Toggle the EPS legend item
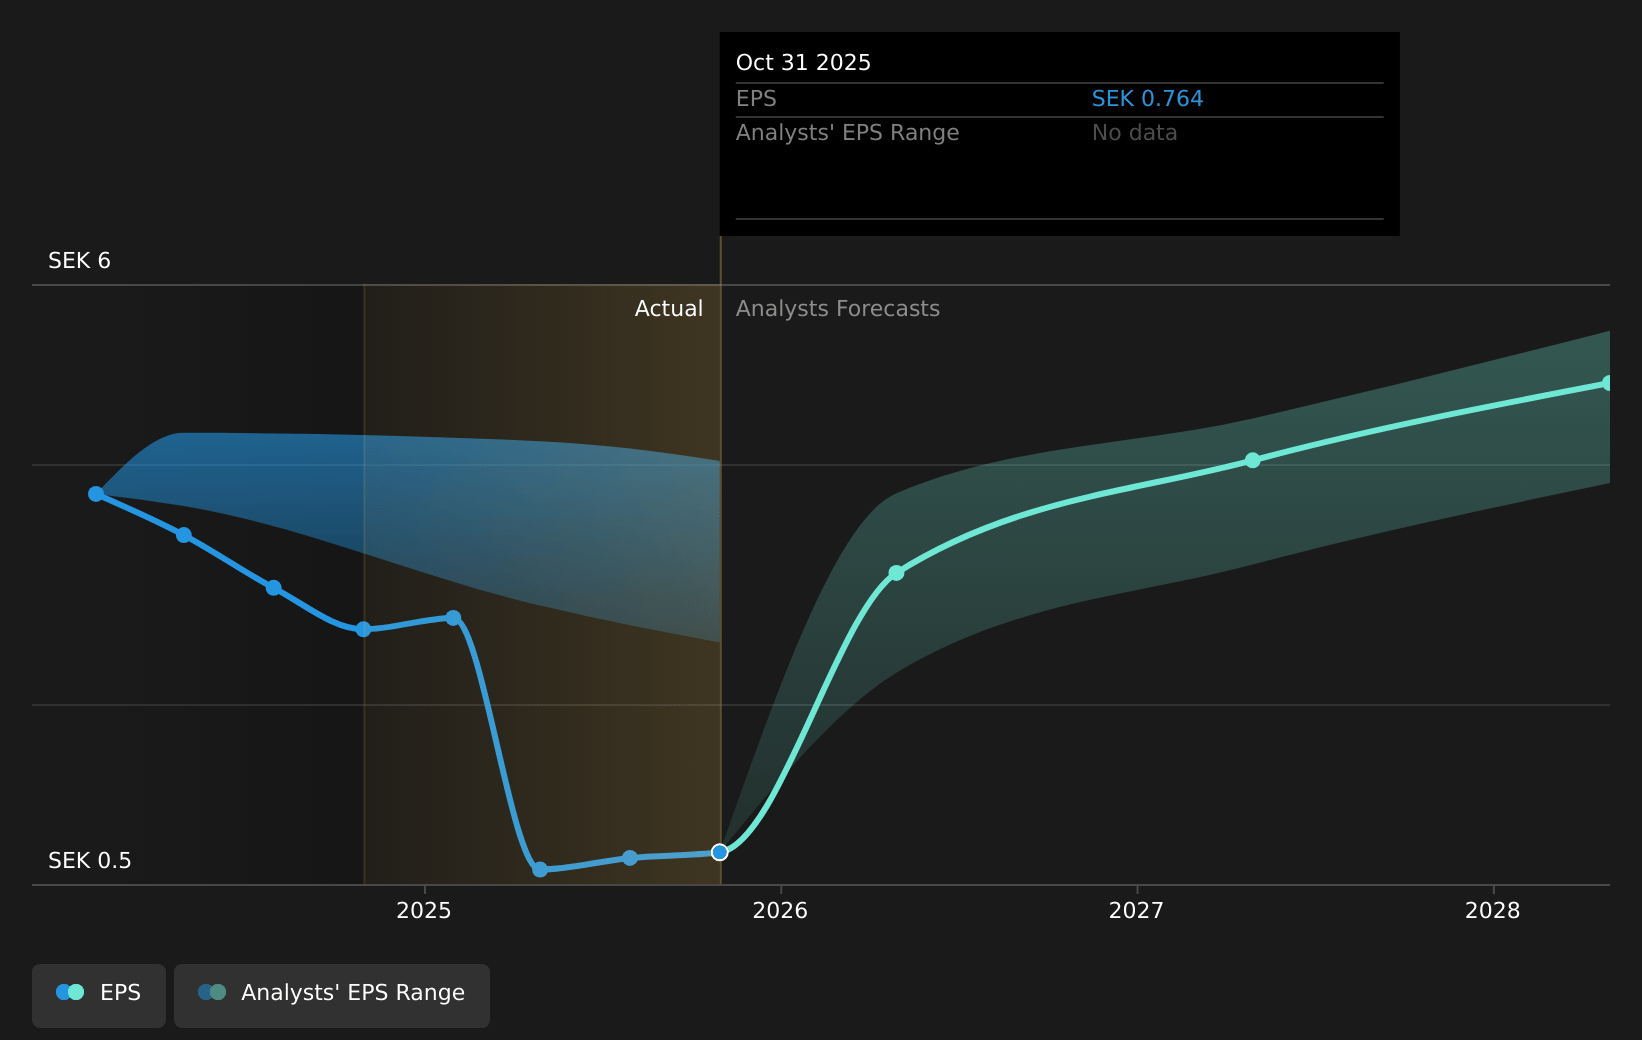 [99, 993]
